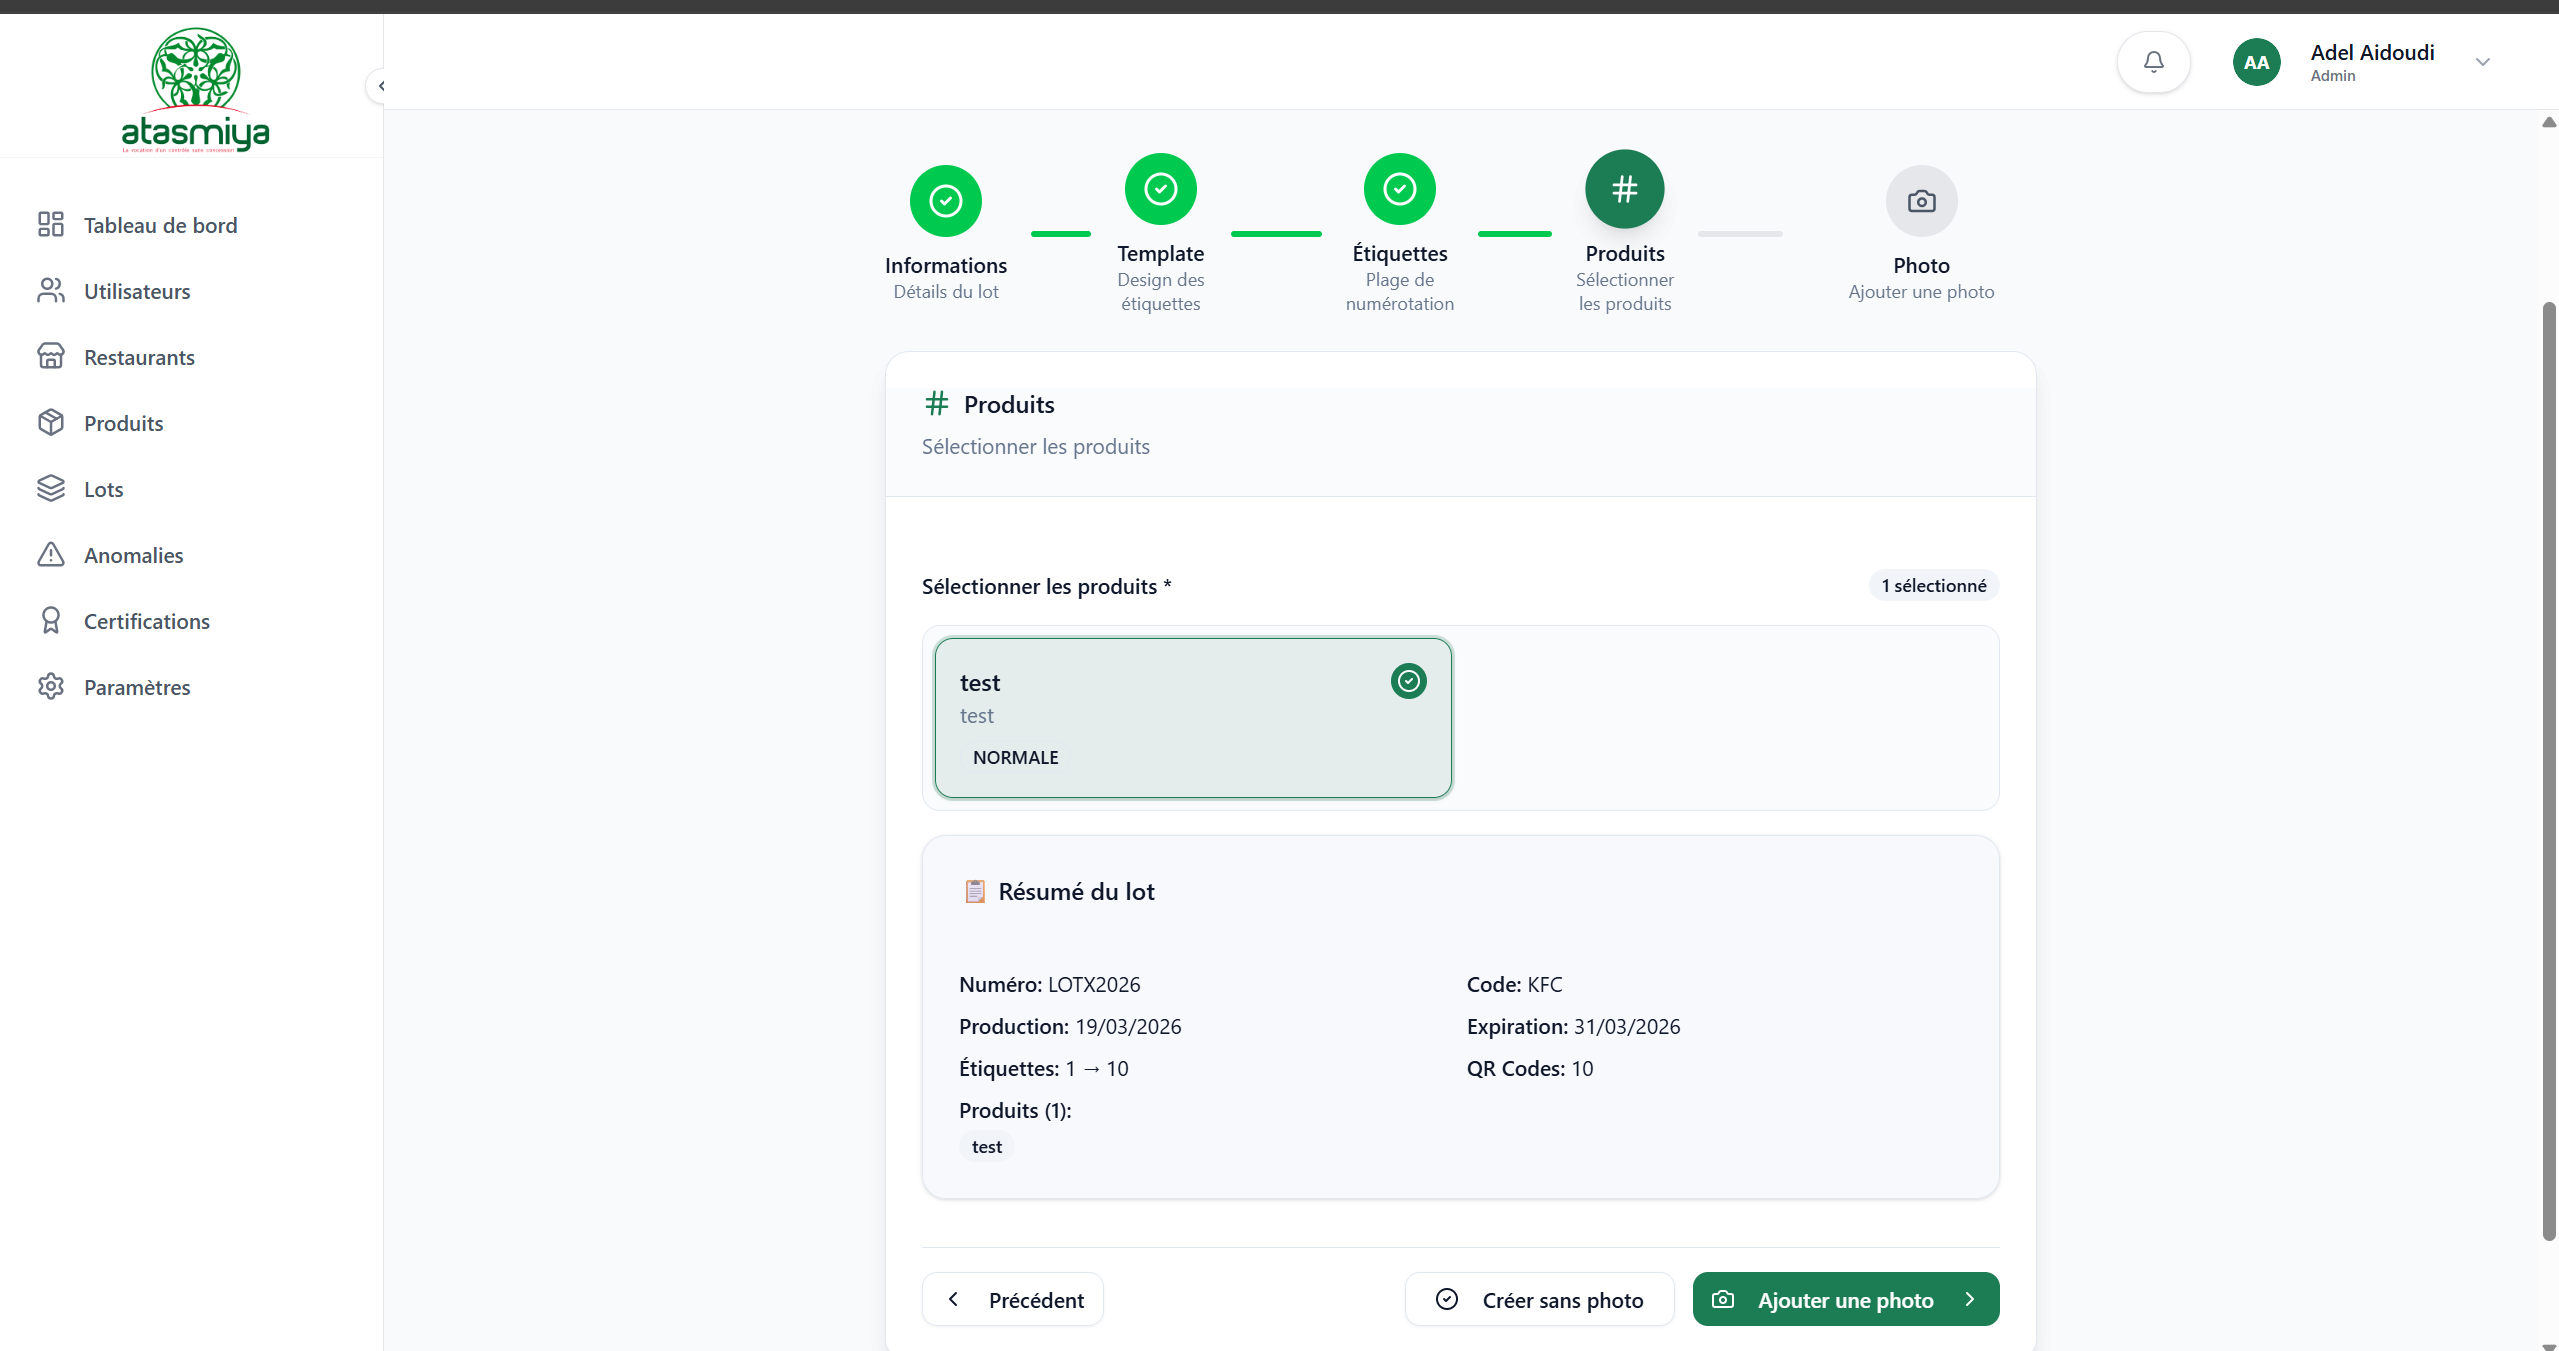
Task: Navigate to Lots in sidebar
Action: tap(103, 489)
